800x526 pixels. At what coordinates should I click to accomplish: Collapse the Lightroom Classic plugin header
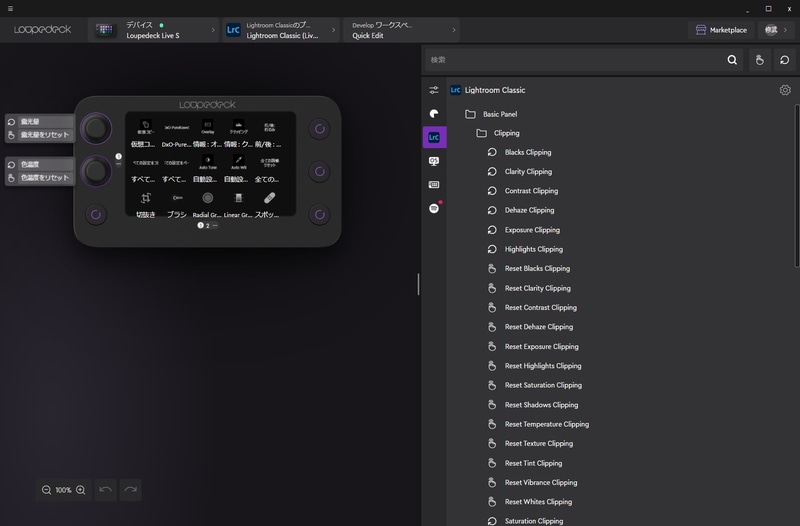click(x=487, y=90)
